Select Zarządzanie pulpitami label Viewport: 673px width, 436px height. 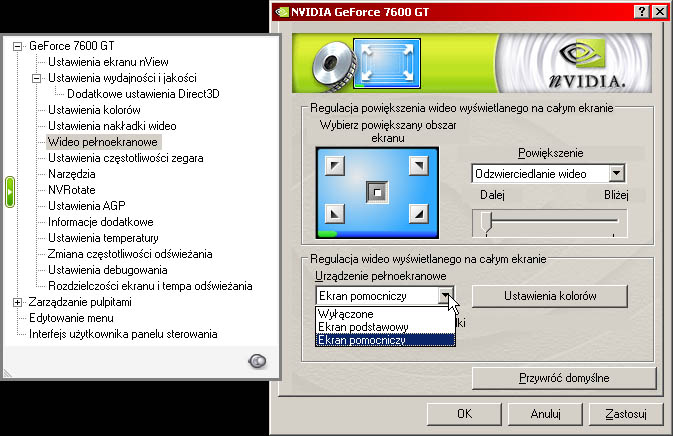[80, 303]
